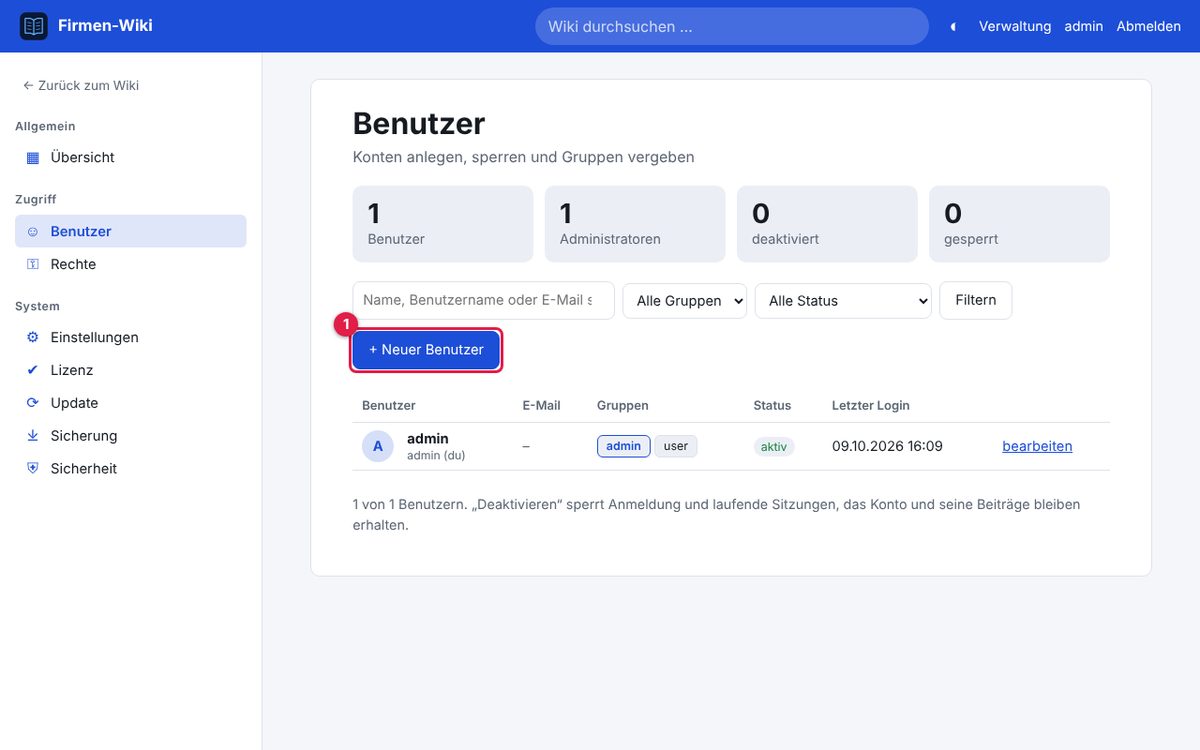Open the admin profile link in header
Viewport: 1200px width, 750px height.
[1084, 27]
